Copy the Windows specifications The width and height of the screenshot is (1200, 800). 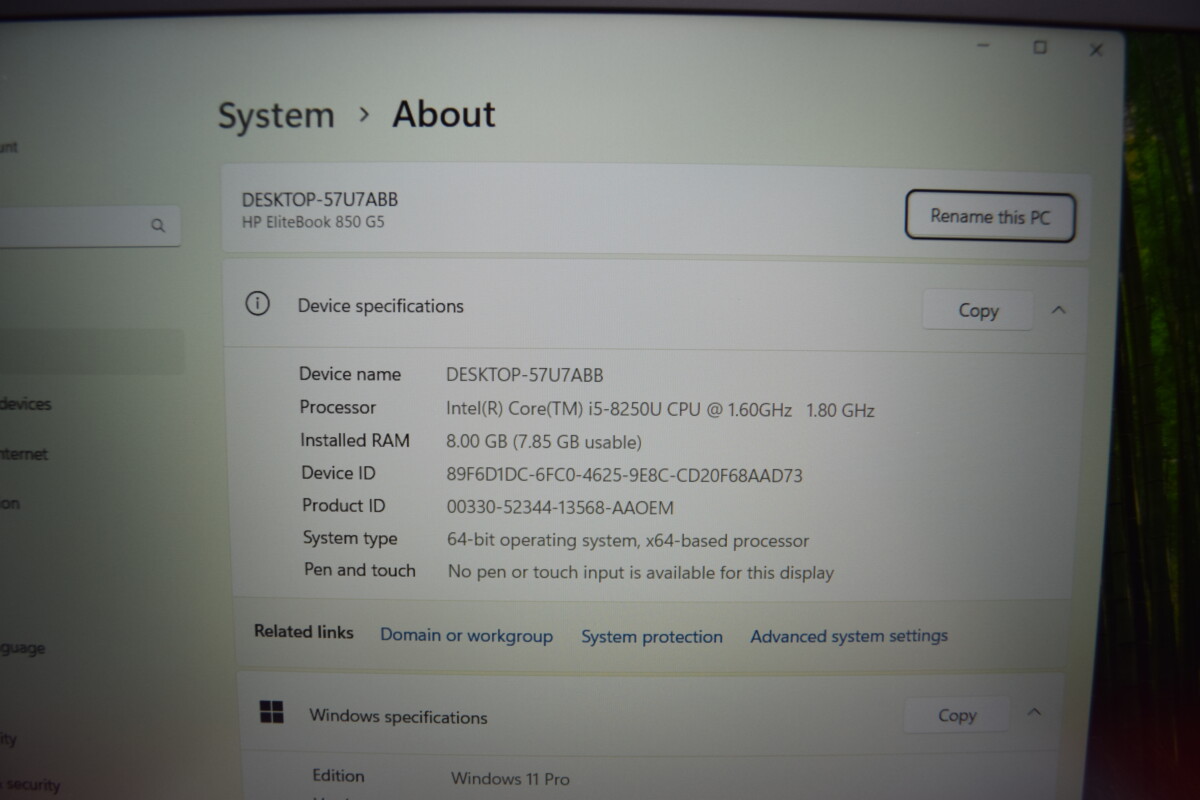coord(957,715)
